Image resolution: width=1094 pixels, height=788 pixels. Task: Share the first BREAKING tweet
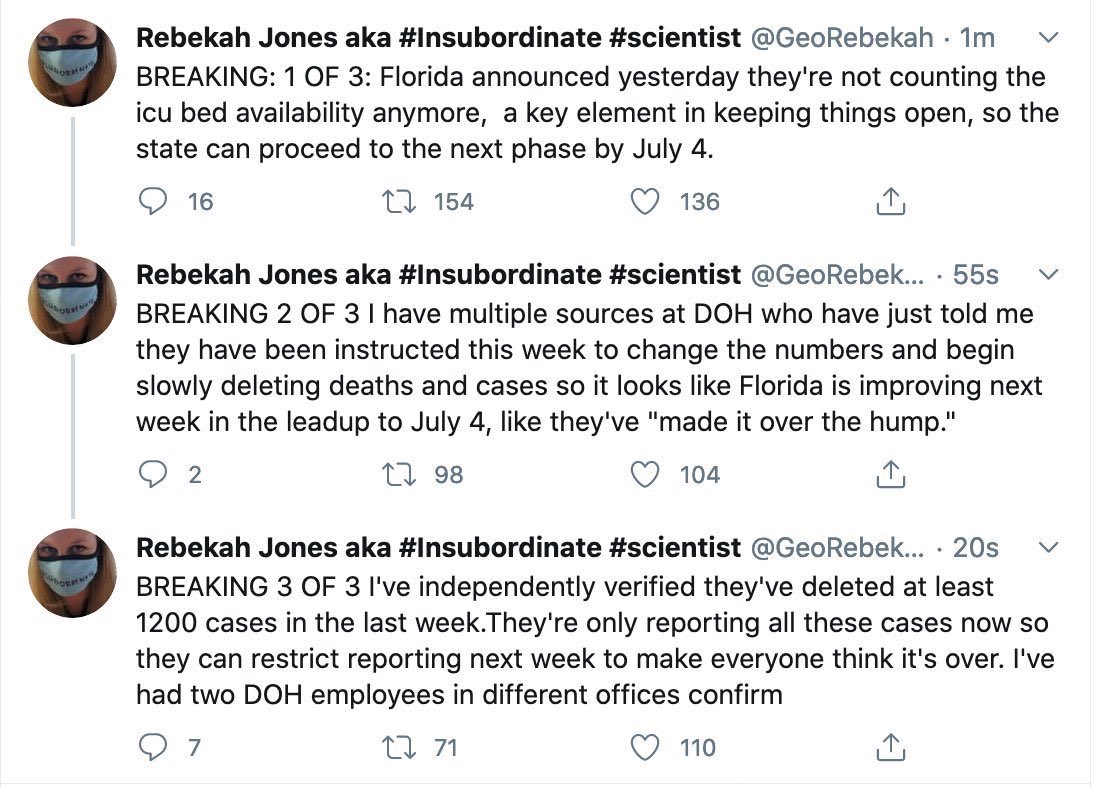pos(889,202)
